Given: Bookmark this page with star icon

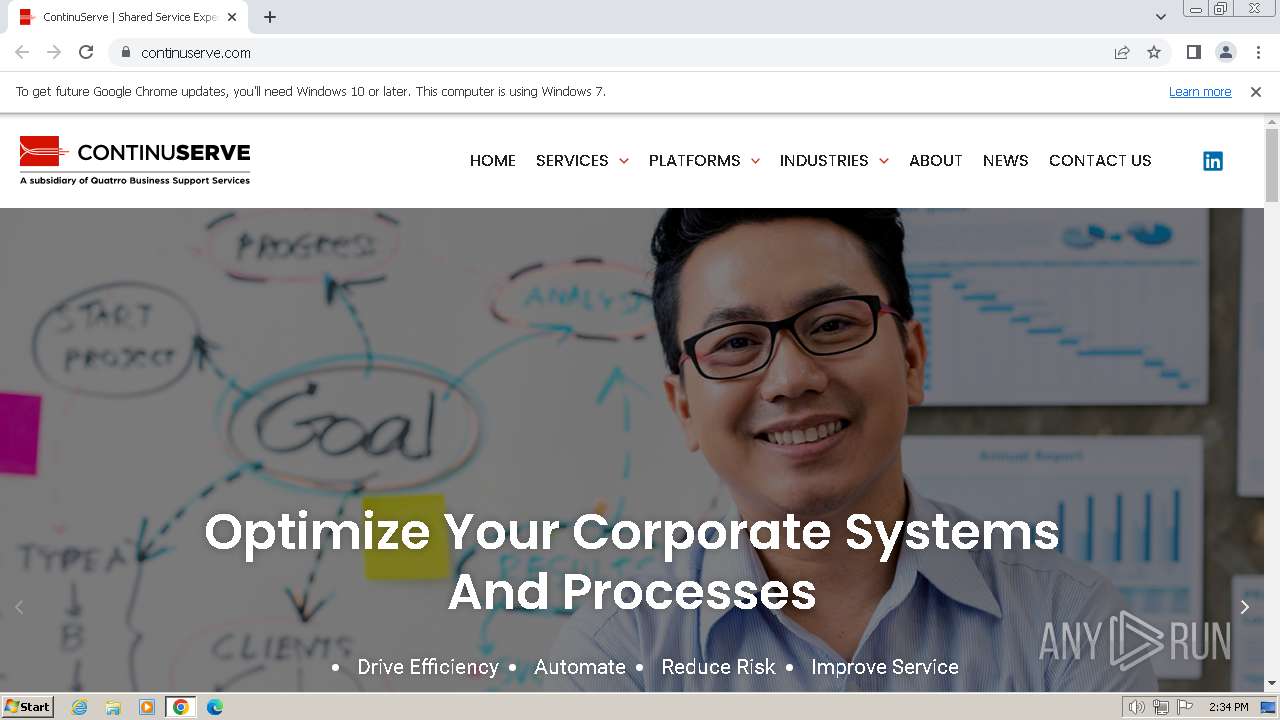Looking at the screenshot, I should (x=1154, y=52).
